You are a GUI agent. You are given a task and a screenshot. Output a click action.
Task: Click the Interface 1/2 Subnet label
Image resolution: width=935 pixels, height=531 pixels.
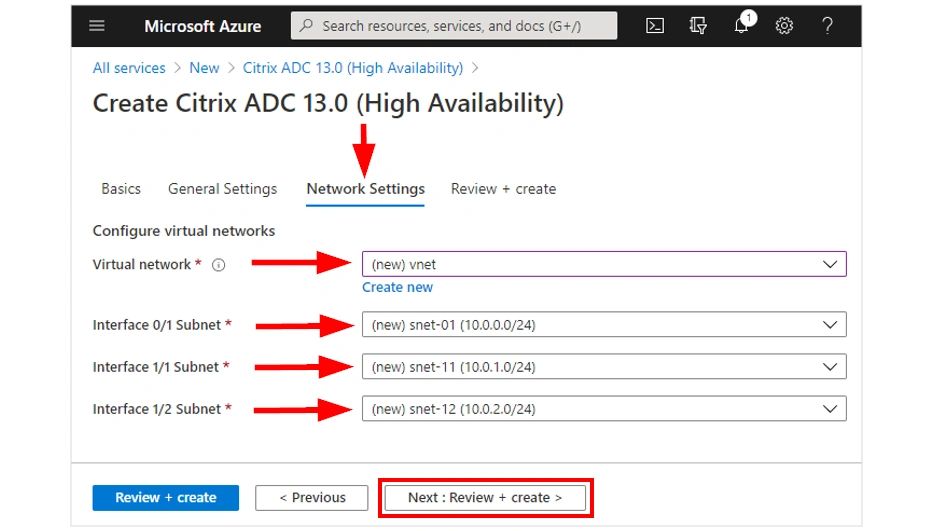point(157,409)
